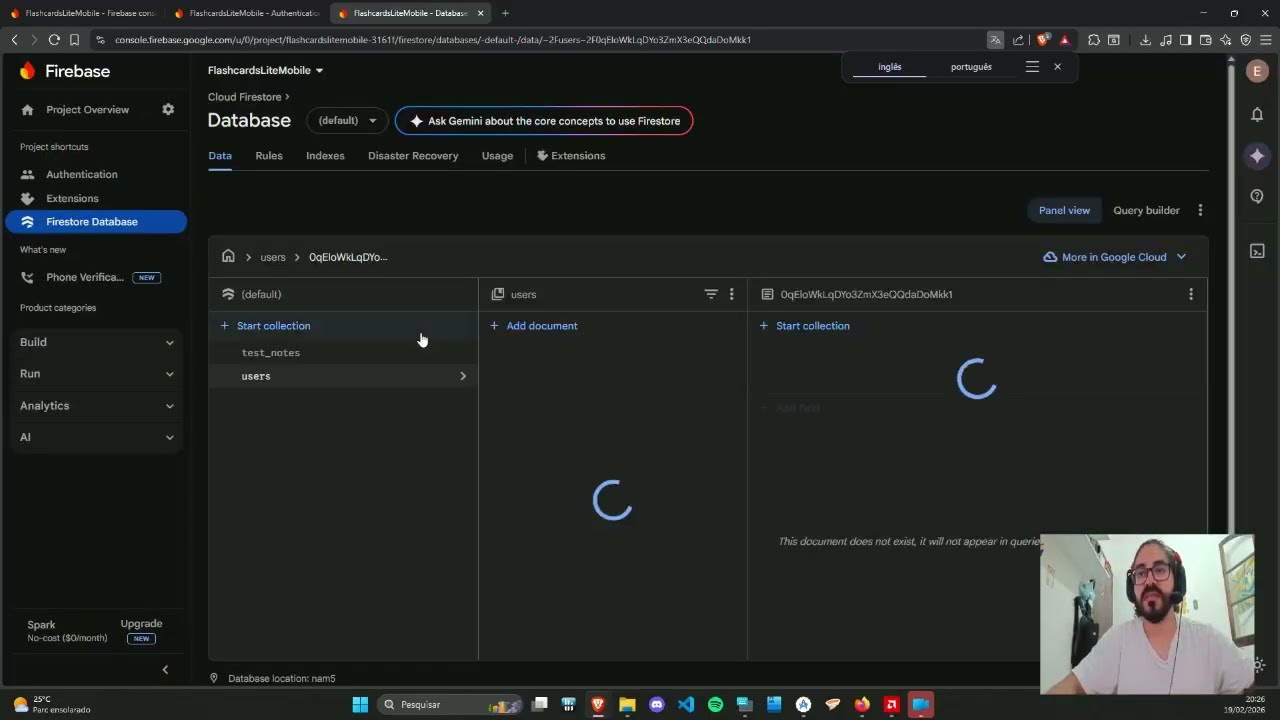Expand users collection arrow

(463, 376)
